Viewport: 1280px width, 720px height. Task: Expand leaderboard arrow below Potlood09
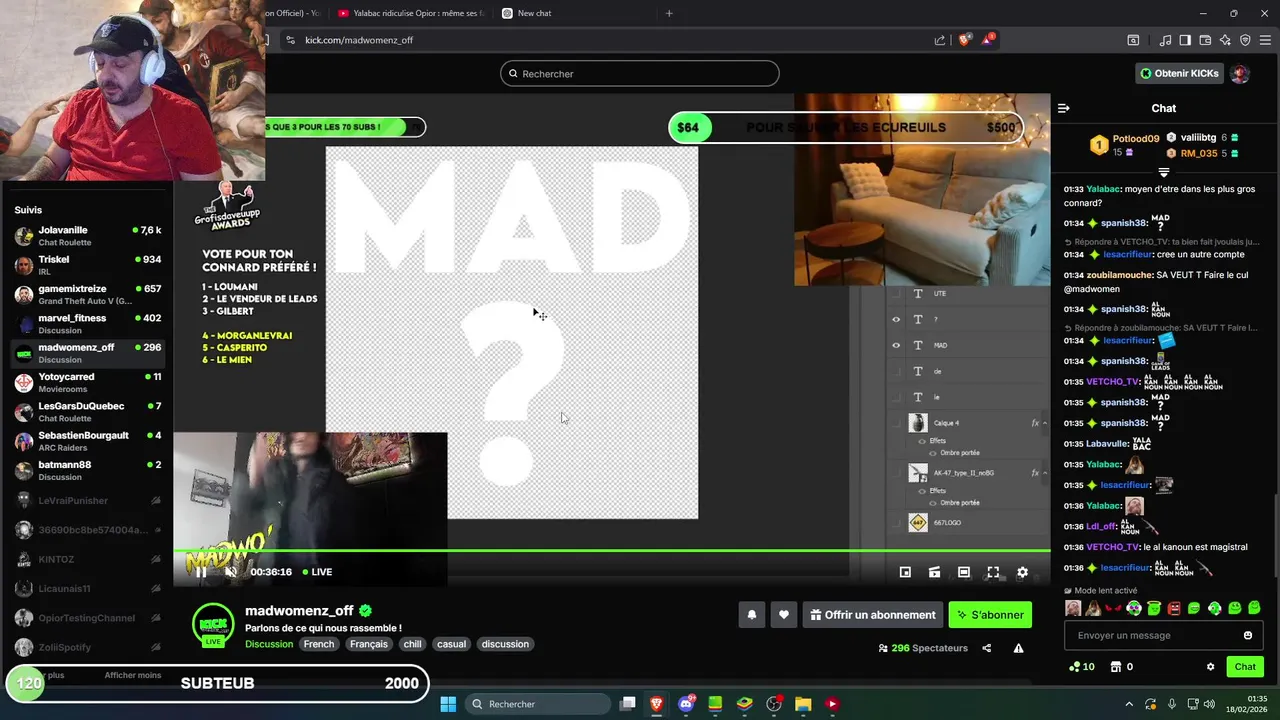[1163, 173]
